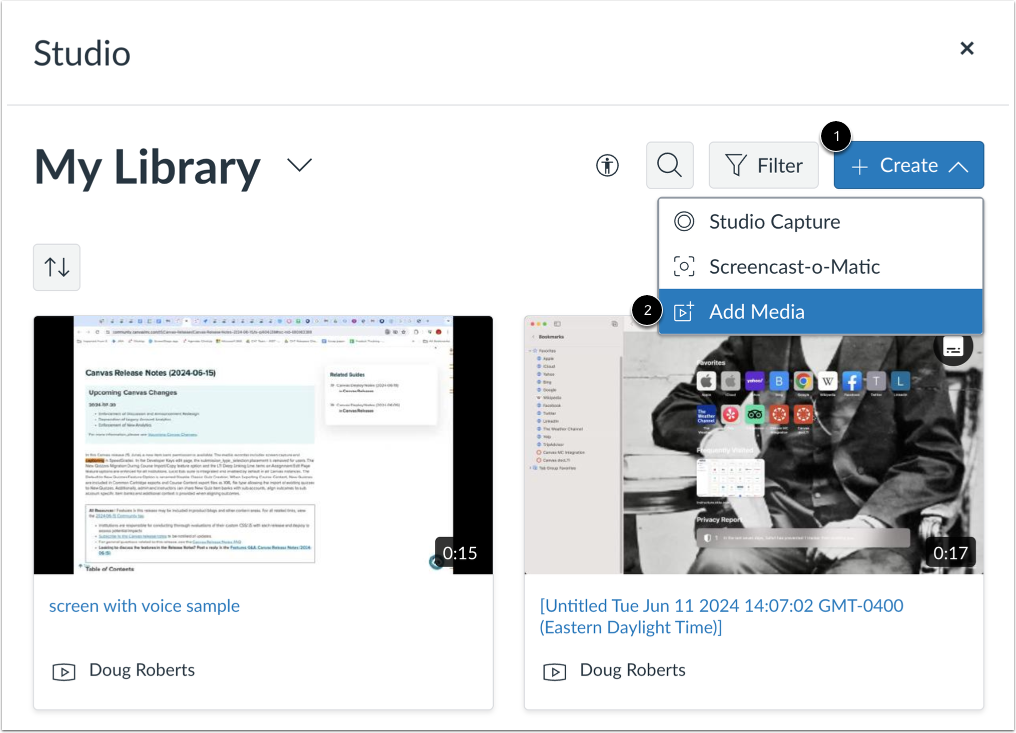Open the My Library dropdown

pos(298,165)
